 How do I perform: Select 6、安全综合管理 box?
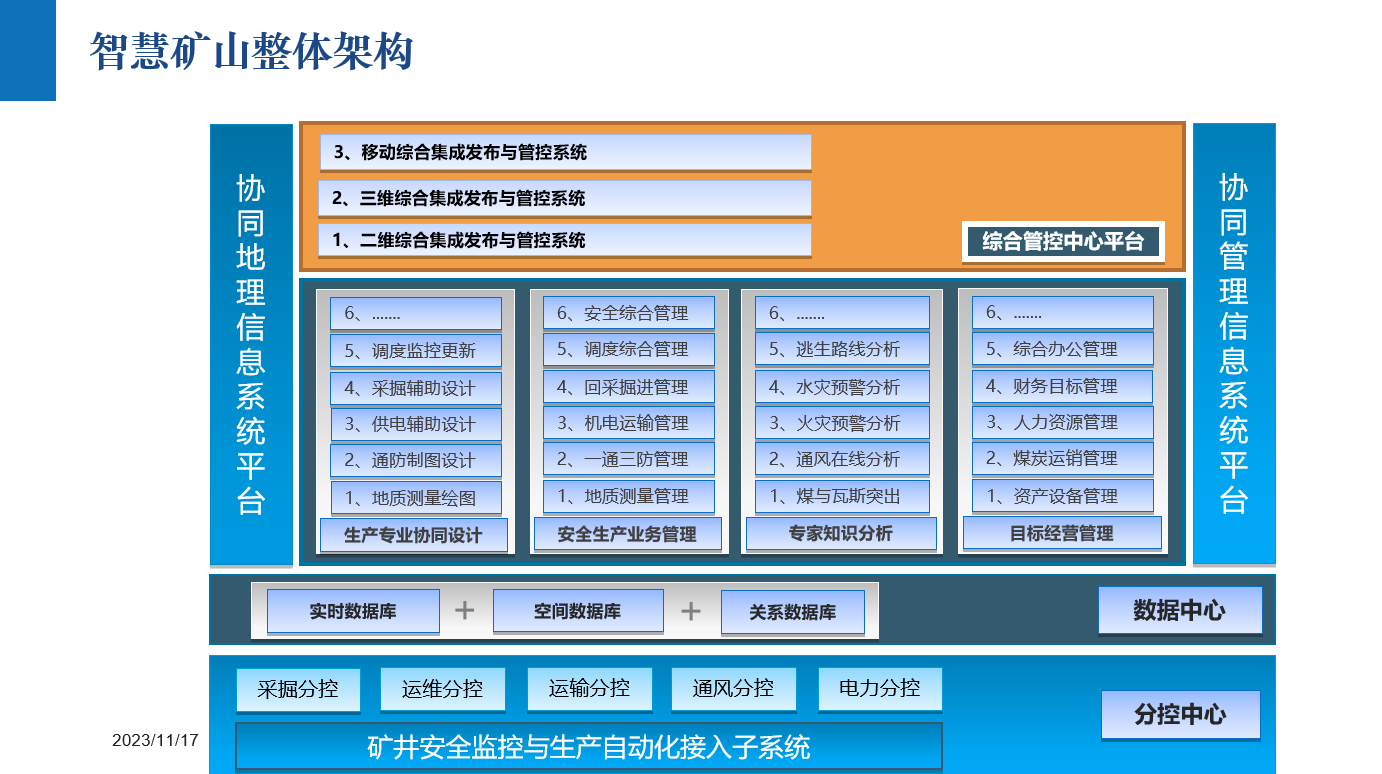pos(629,313)
